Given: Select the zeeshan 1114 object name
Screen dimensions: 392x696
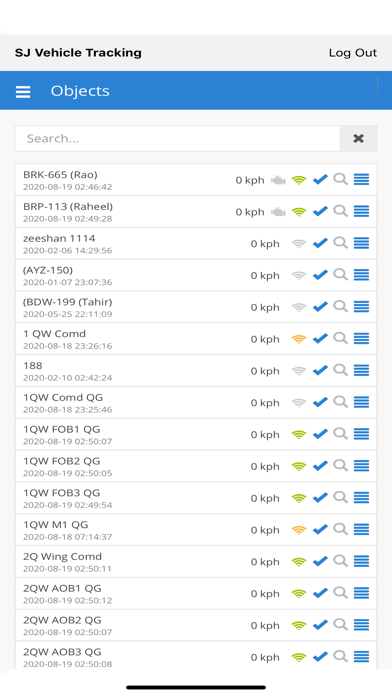Looking at the screenshot, I should pos(59,238).
